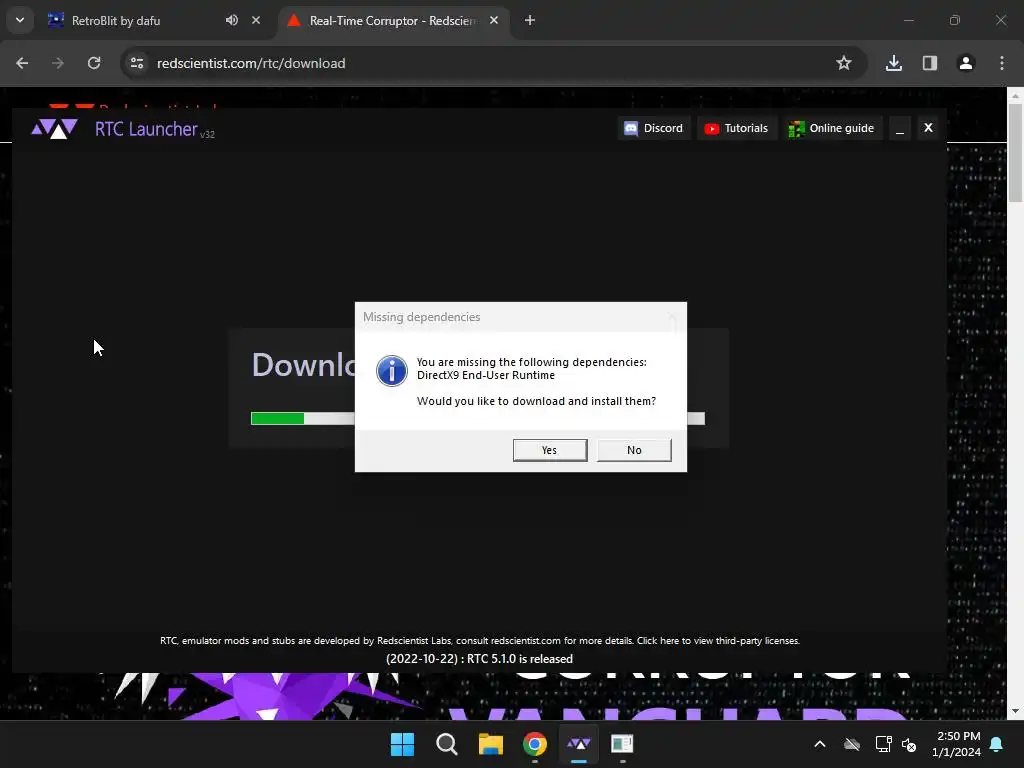Reload the current page

pyautogui.click(x=94, y=63)
